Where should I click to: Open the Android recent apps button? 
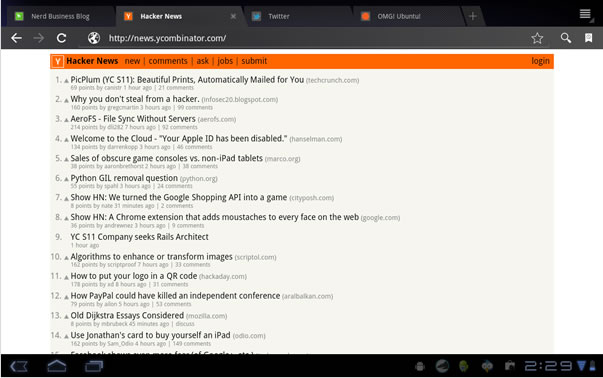(x=94, y=366)
